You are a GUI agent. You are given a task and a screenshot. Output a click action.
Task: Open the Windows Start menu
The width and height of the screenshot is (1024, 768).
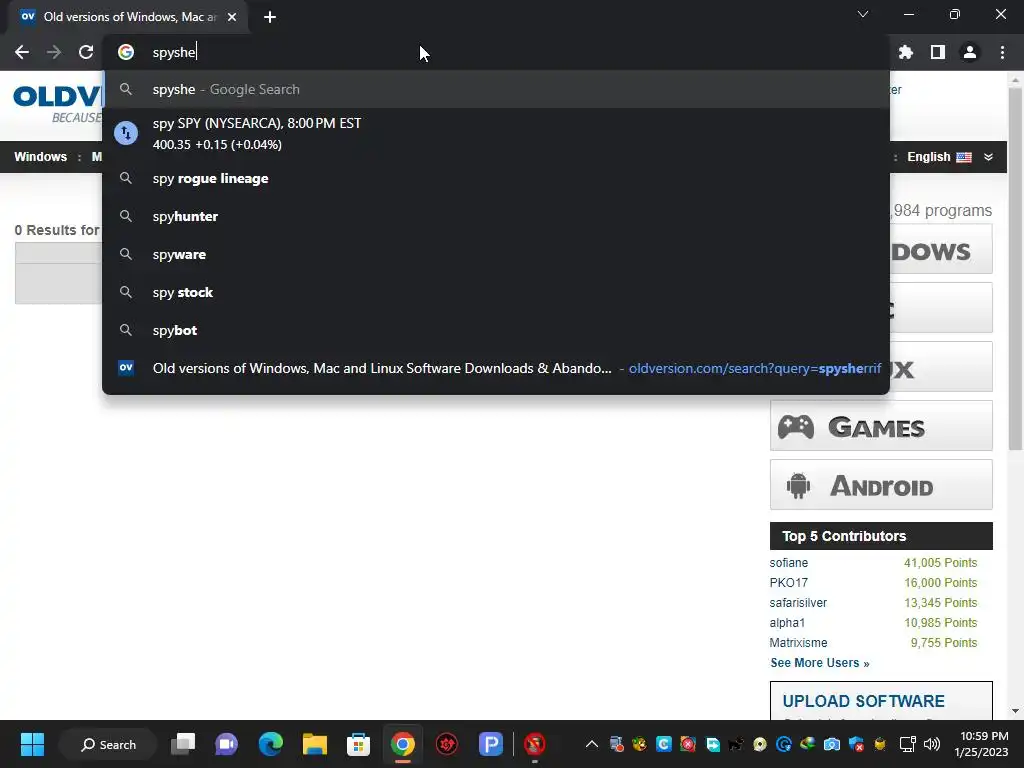[32, 744]
